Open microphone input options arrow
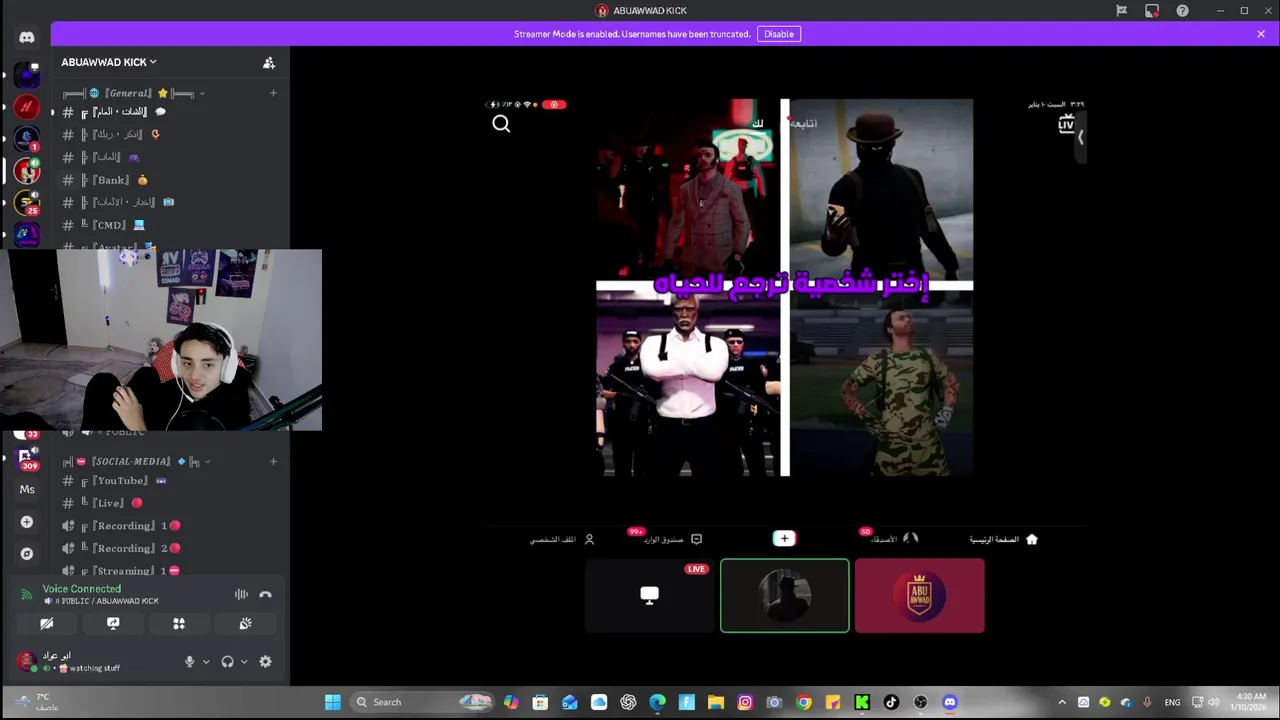The image size is (1280, 720). 206,661
